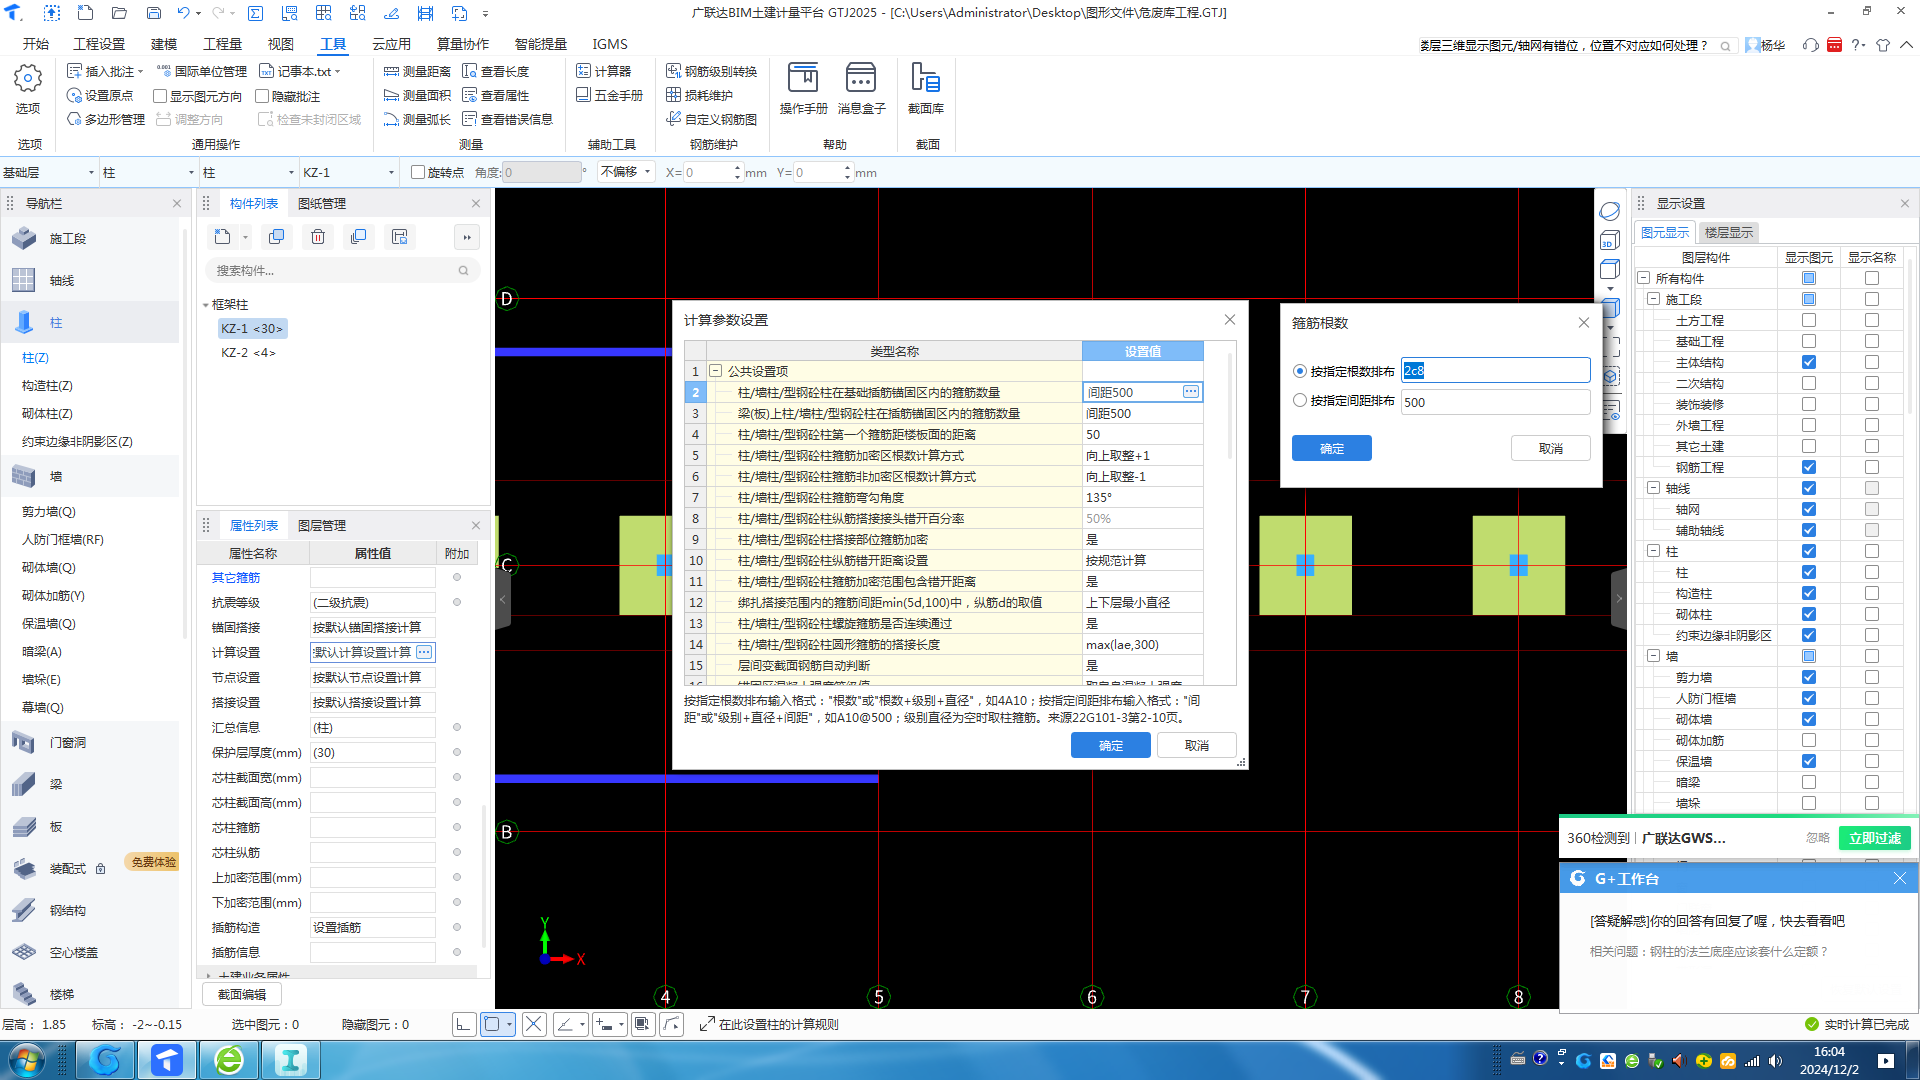Click 确定 in 计算参数设置 dialog
Screen dimensions: 1920x1080
1110,745
